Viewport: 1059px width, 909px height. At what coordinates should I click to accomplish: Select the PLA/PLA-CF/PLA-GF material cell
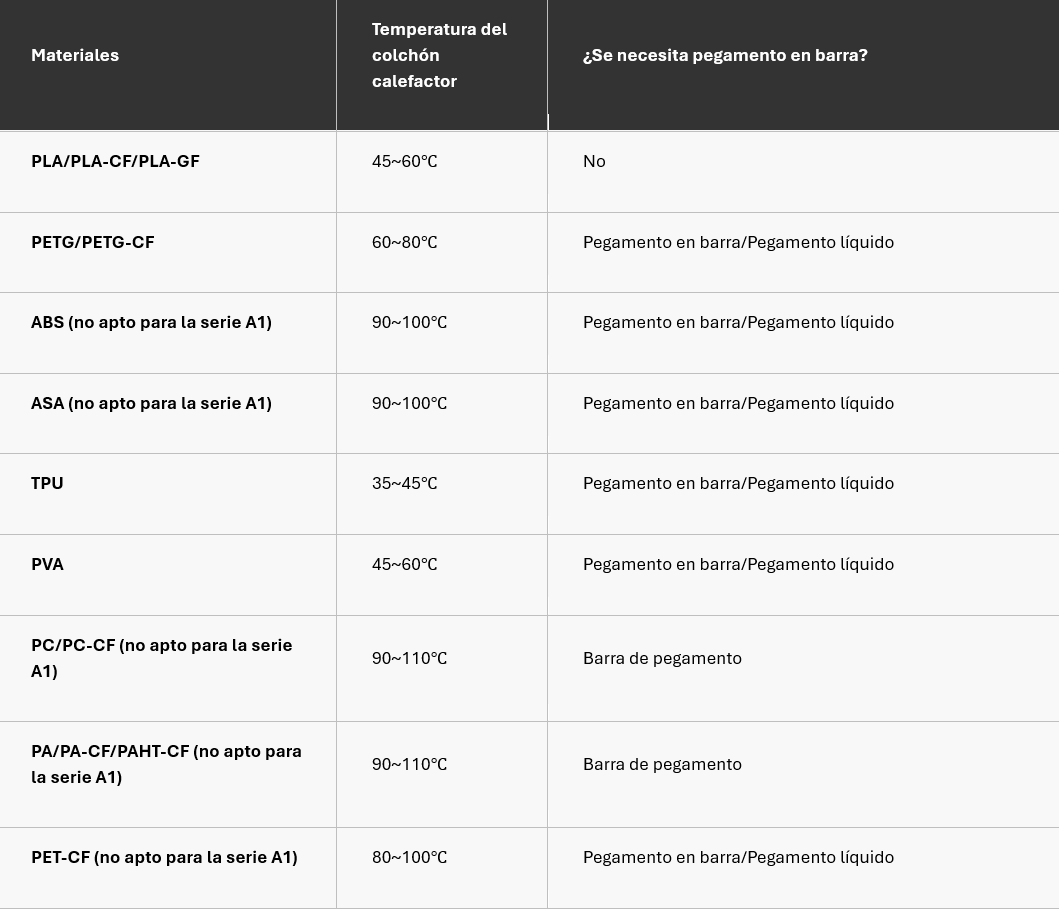coord(115,161)
